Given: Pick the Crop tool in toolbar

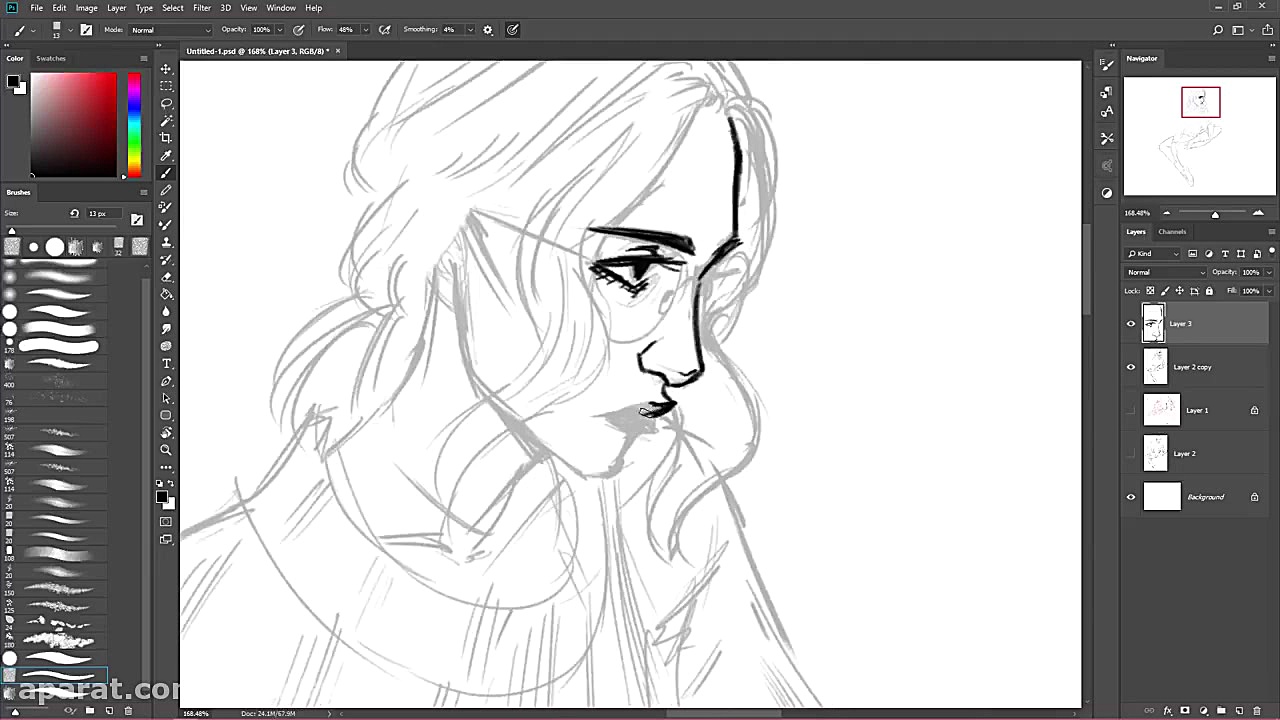Looking at the screenshot, I should [166, 138].
